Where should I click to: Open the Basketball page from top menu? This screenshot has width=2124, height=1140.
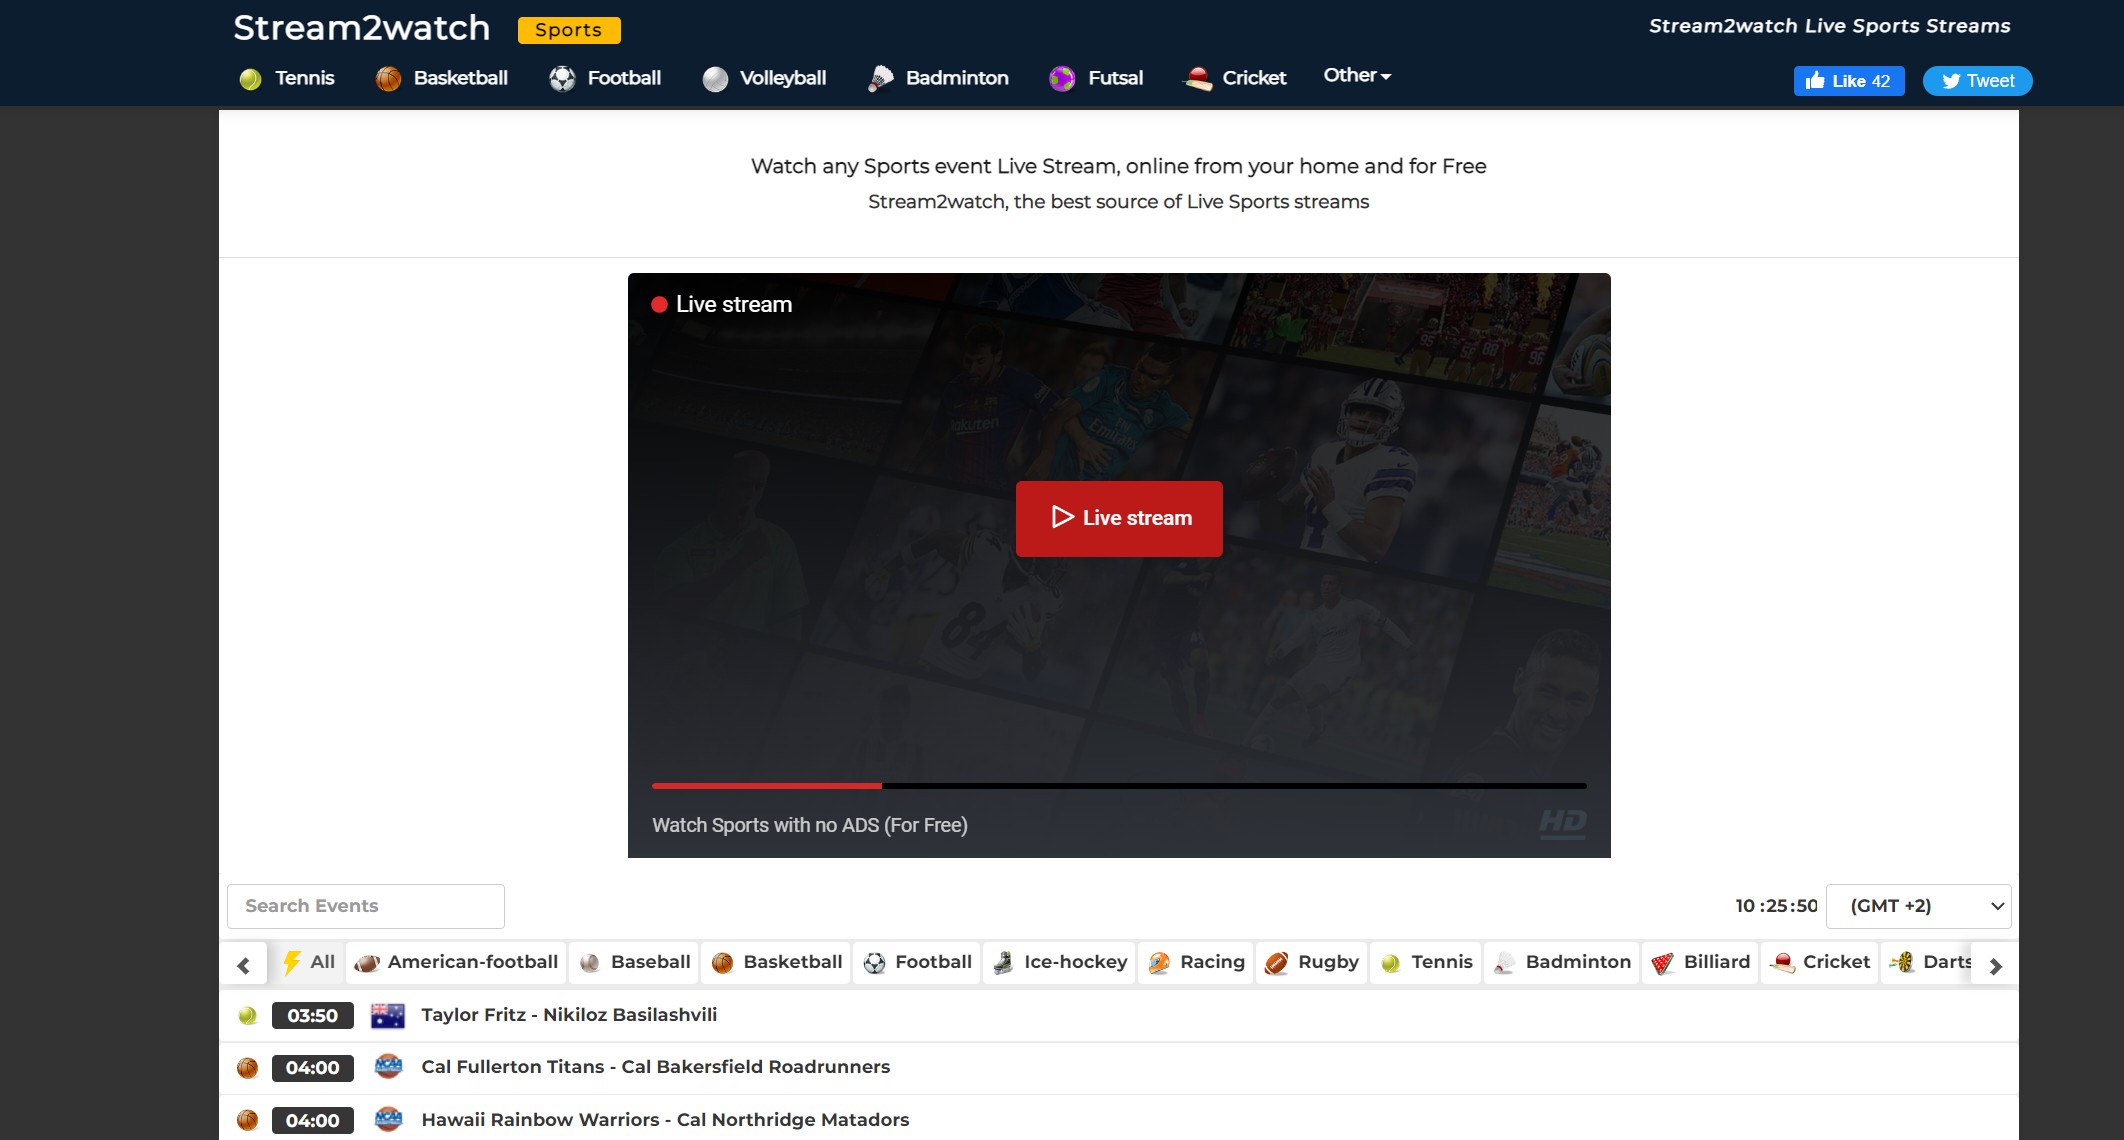pos(460,78)
